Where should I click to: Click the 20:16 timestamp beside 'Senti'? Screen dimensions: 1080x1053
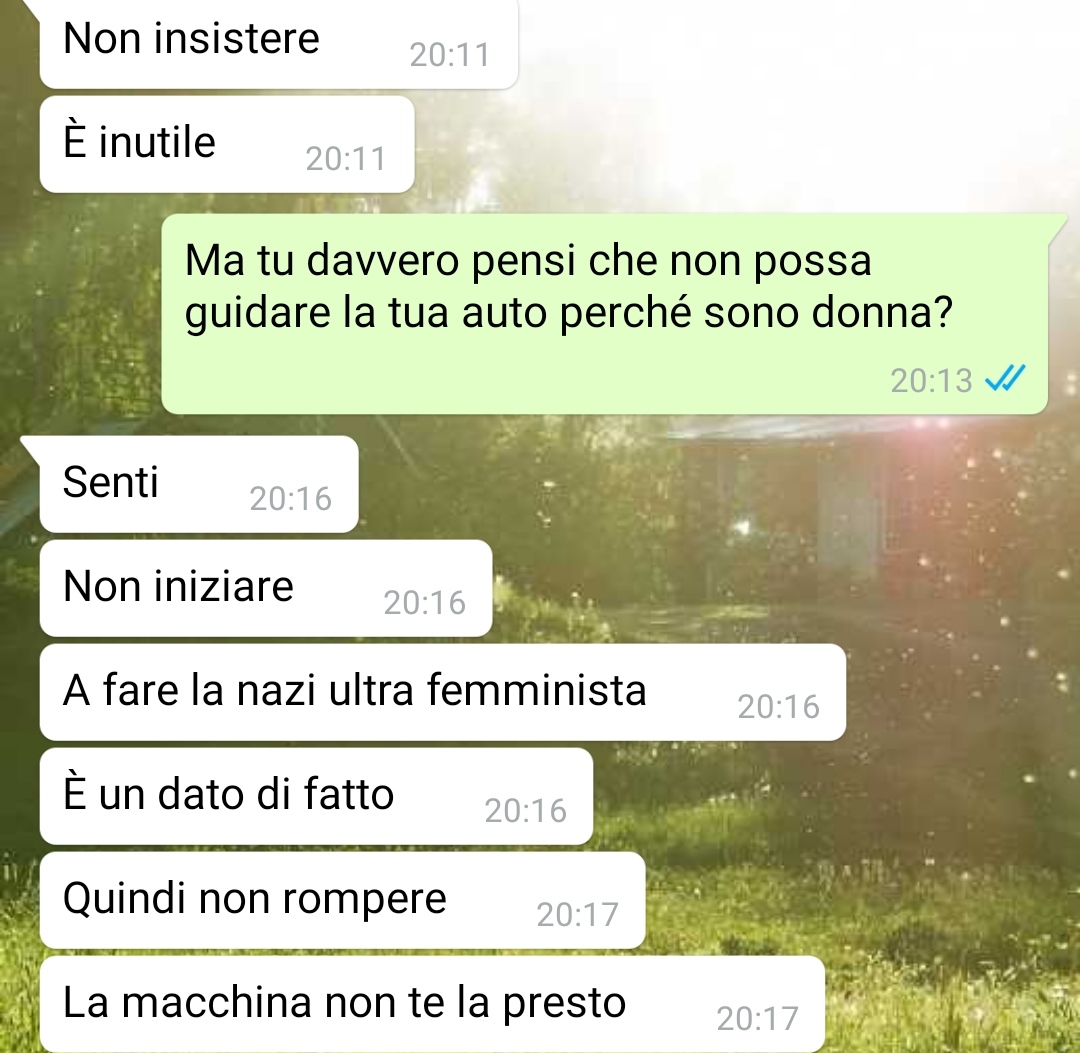291,499
